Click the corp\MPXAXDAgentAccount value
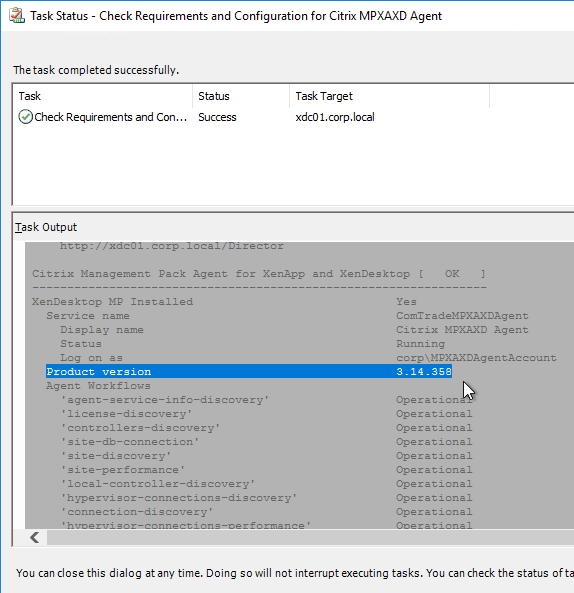This screenshot has height=593, width=574. tap(476, 357)
